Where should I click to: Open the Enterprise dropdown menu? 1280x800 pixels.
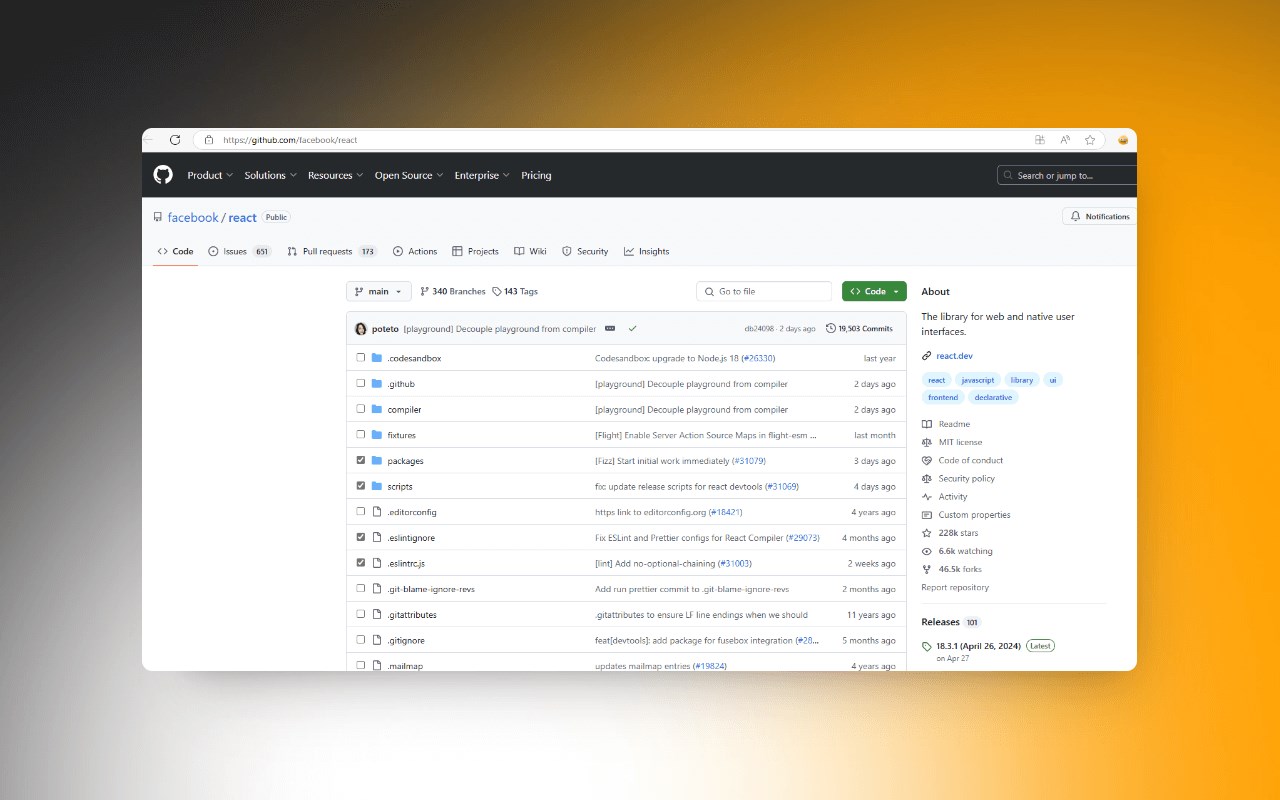point(482,175)
